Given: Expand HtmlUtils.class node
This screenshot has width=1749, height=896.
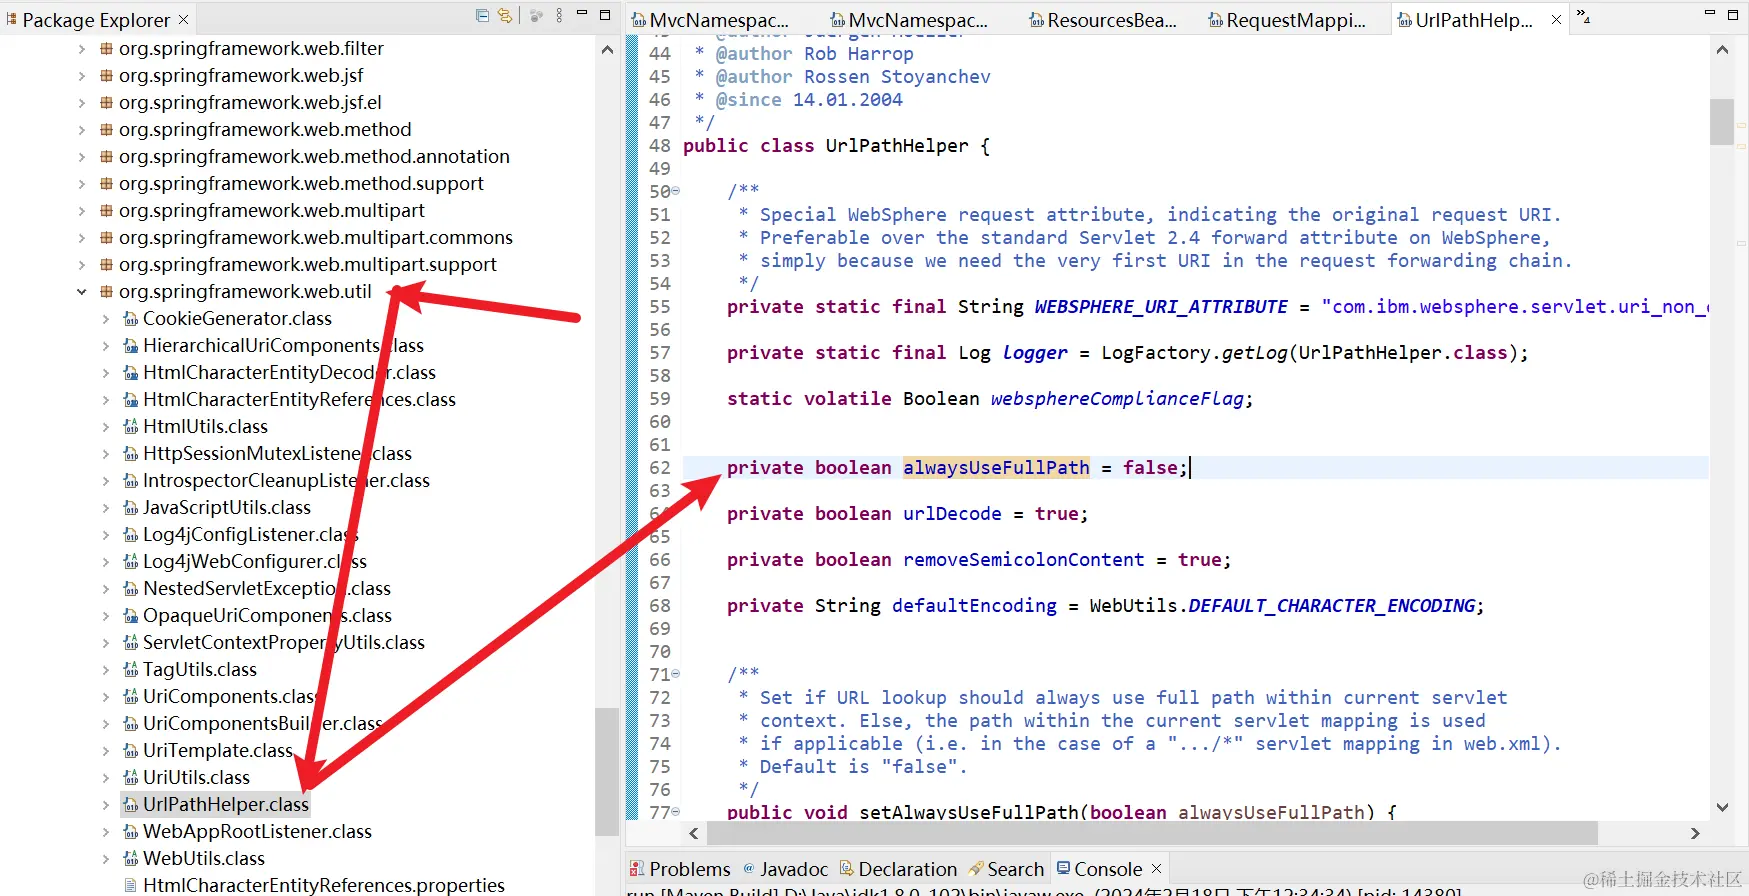Looking at the screenshot, I should click(x=106, y=427).
